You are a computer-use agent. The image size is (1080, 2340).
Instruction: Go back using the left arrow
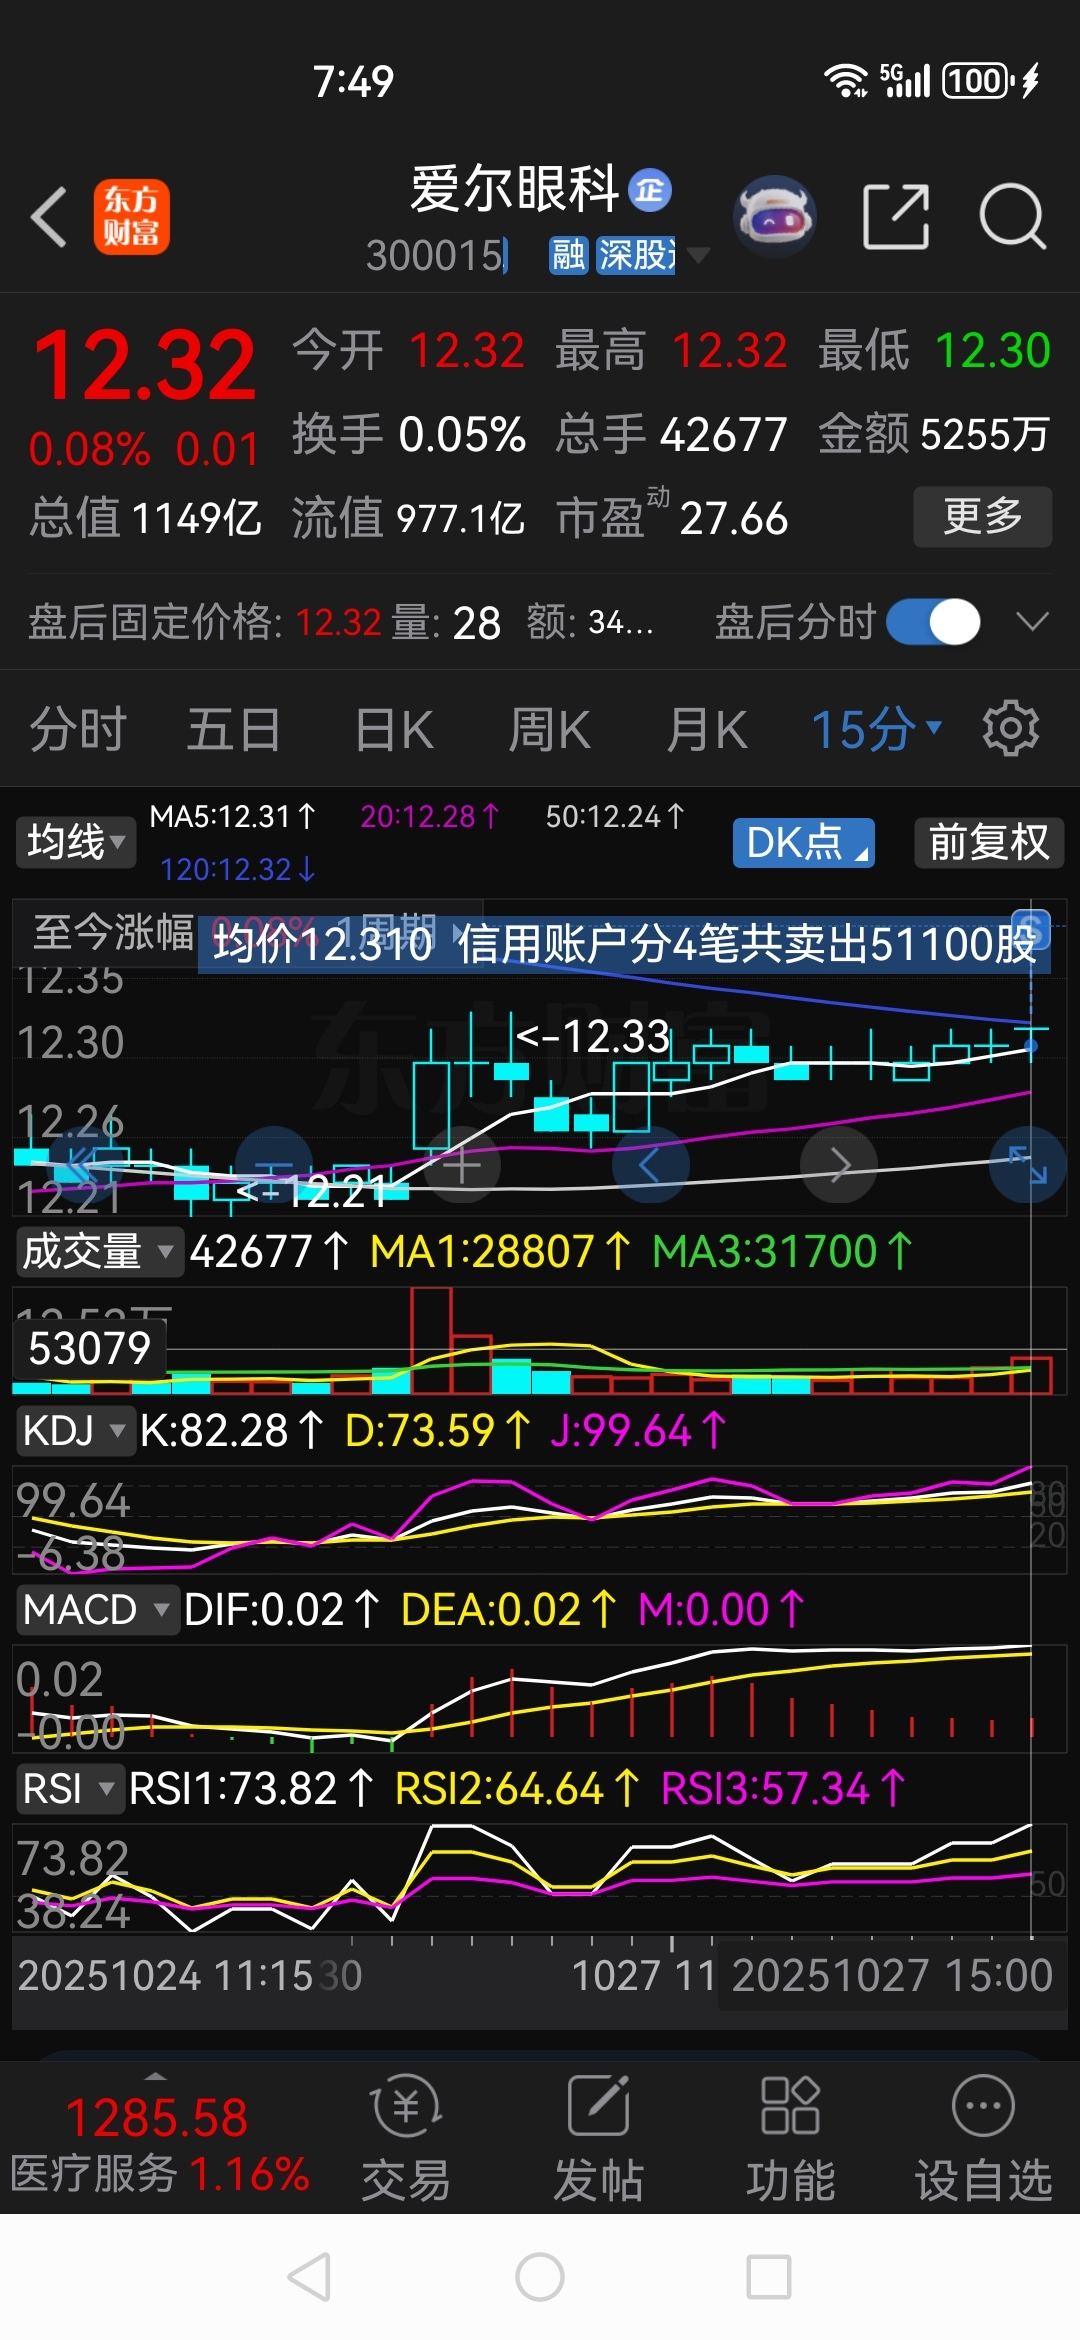49,216
